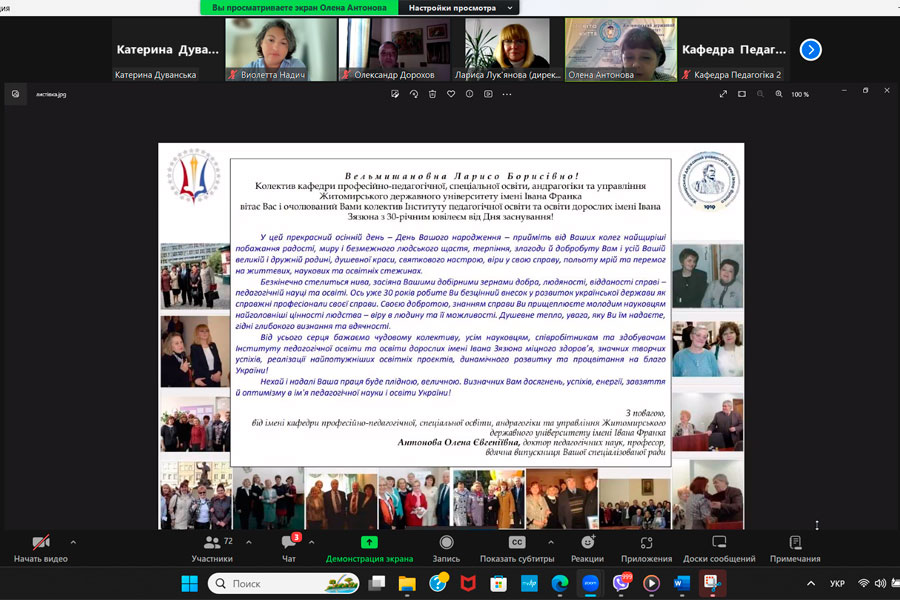Switch the УКР keyboard language

[x=837, y=583]
